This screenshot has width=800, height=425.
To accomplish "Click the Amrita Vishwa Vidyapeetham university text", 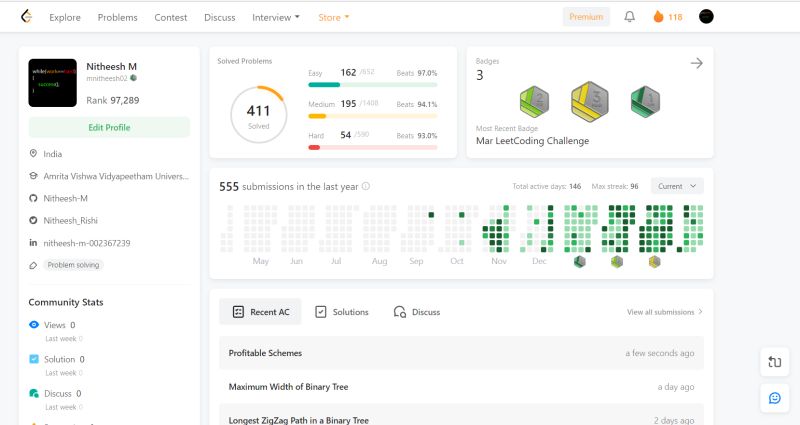I will click(116, 176).
